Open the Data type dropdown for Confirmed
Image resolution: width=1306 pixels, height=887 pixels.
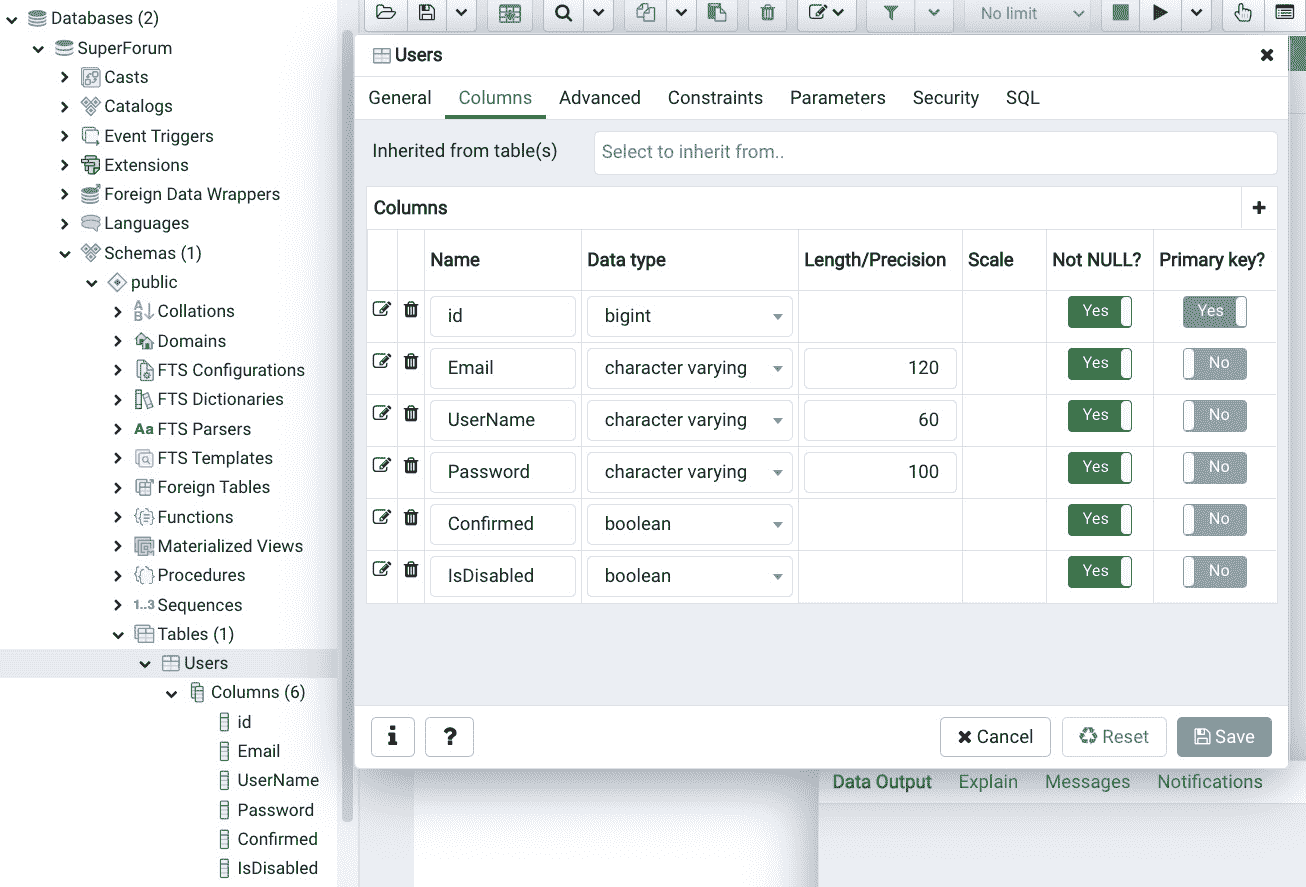coord(777,524)
